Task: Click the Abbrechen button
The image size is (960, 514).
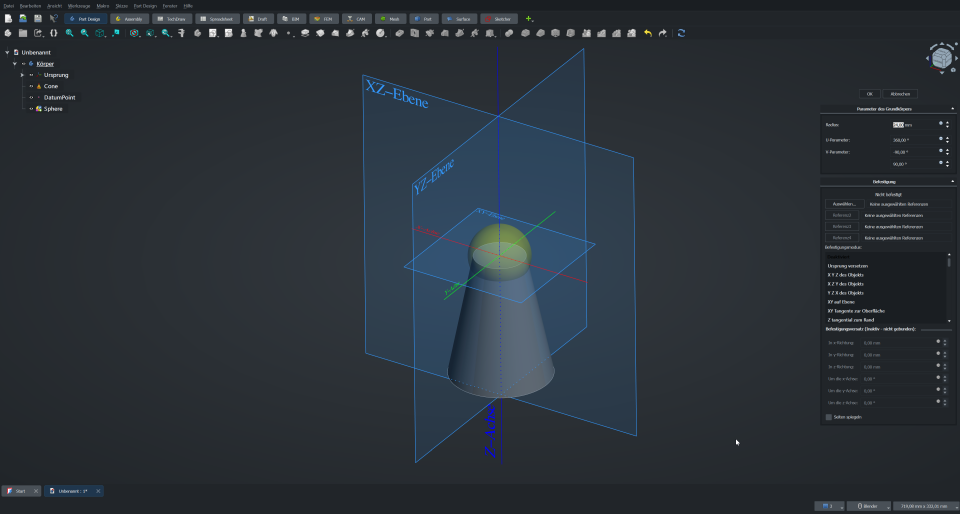Action: click(x=902, y=93)
